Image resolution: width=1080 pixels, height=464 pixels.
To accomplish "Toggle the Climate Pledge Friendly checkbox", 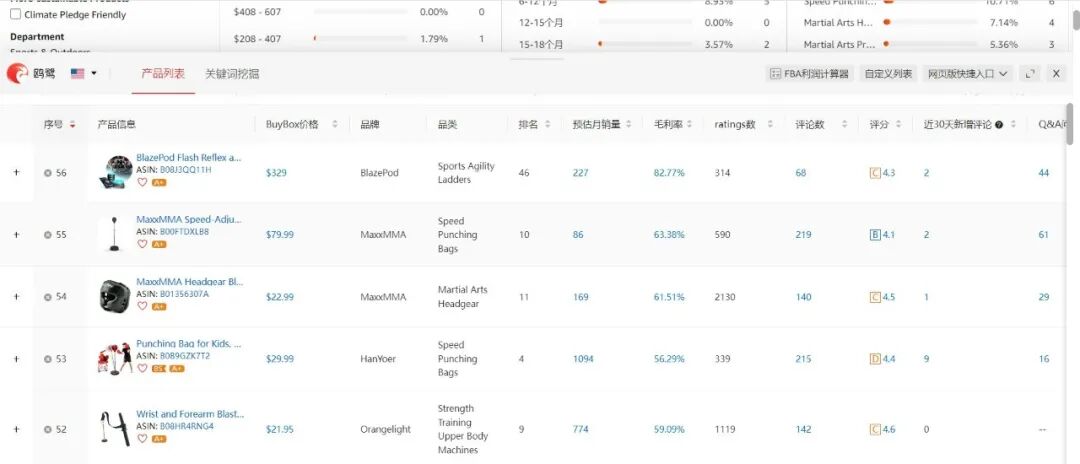I will tap(15, 14).
